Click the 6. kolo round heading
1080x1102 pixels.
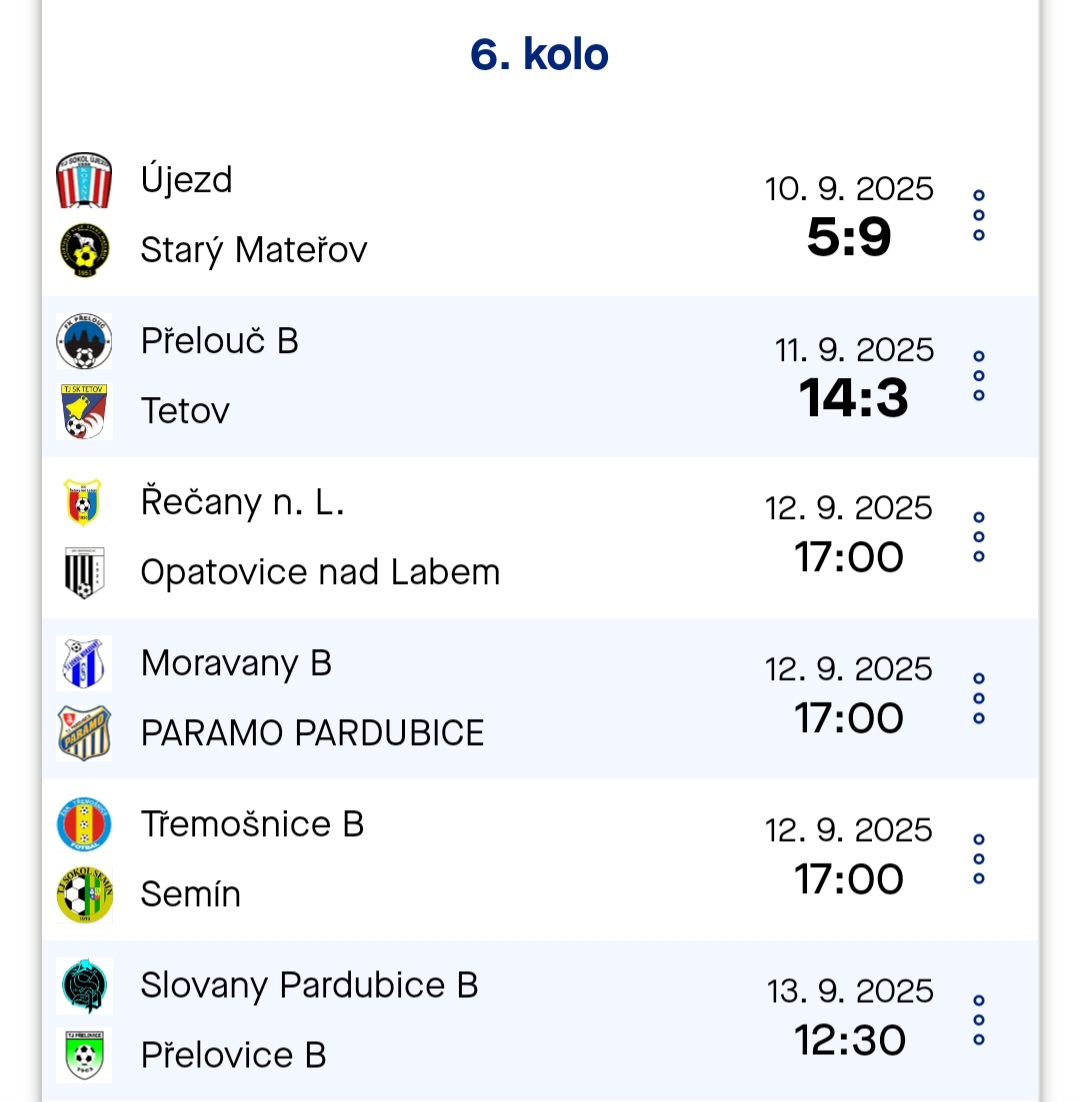point(540,55)
